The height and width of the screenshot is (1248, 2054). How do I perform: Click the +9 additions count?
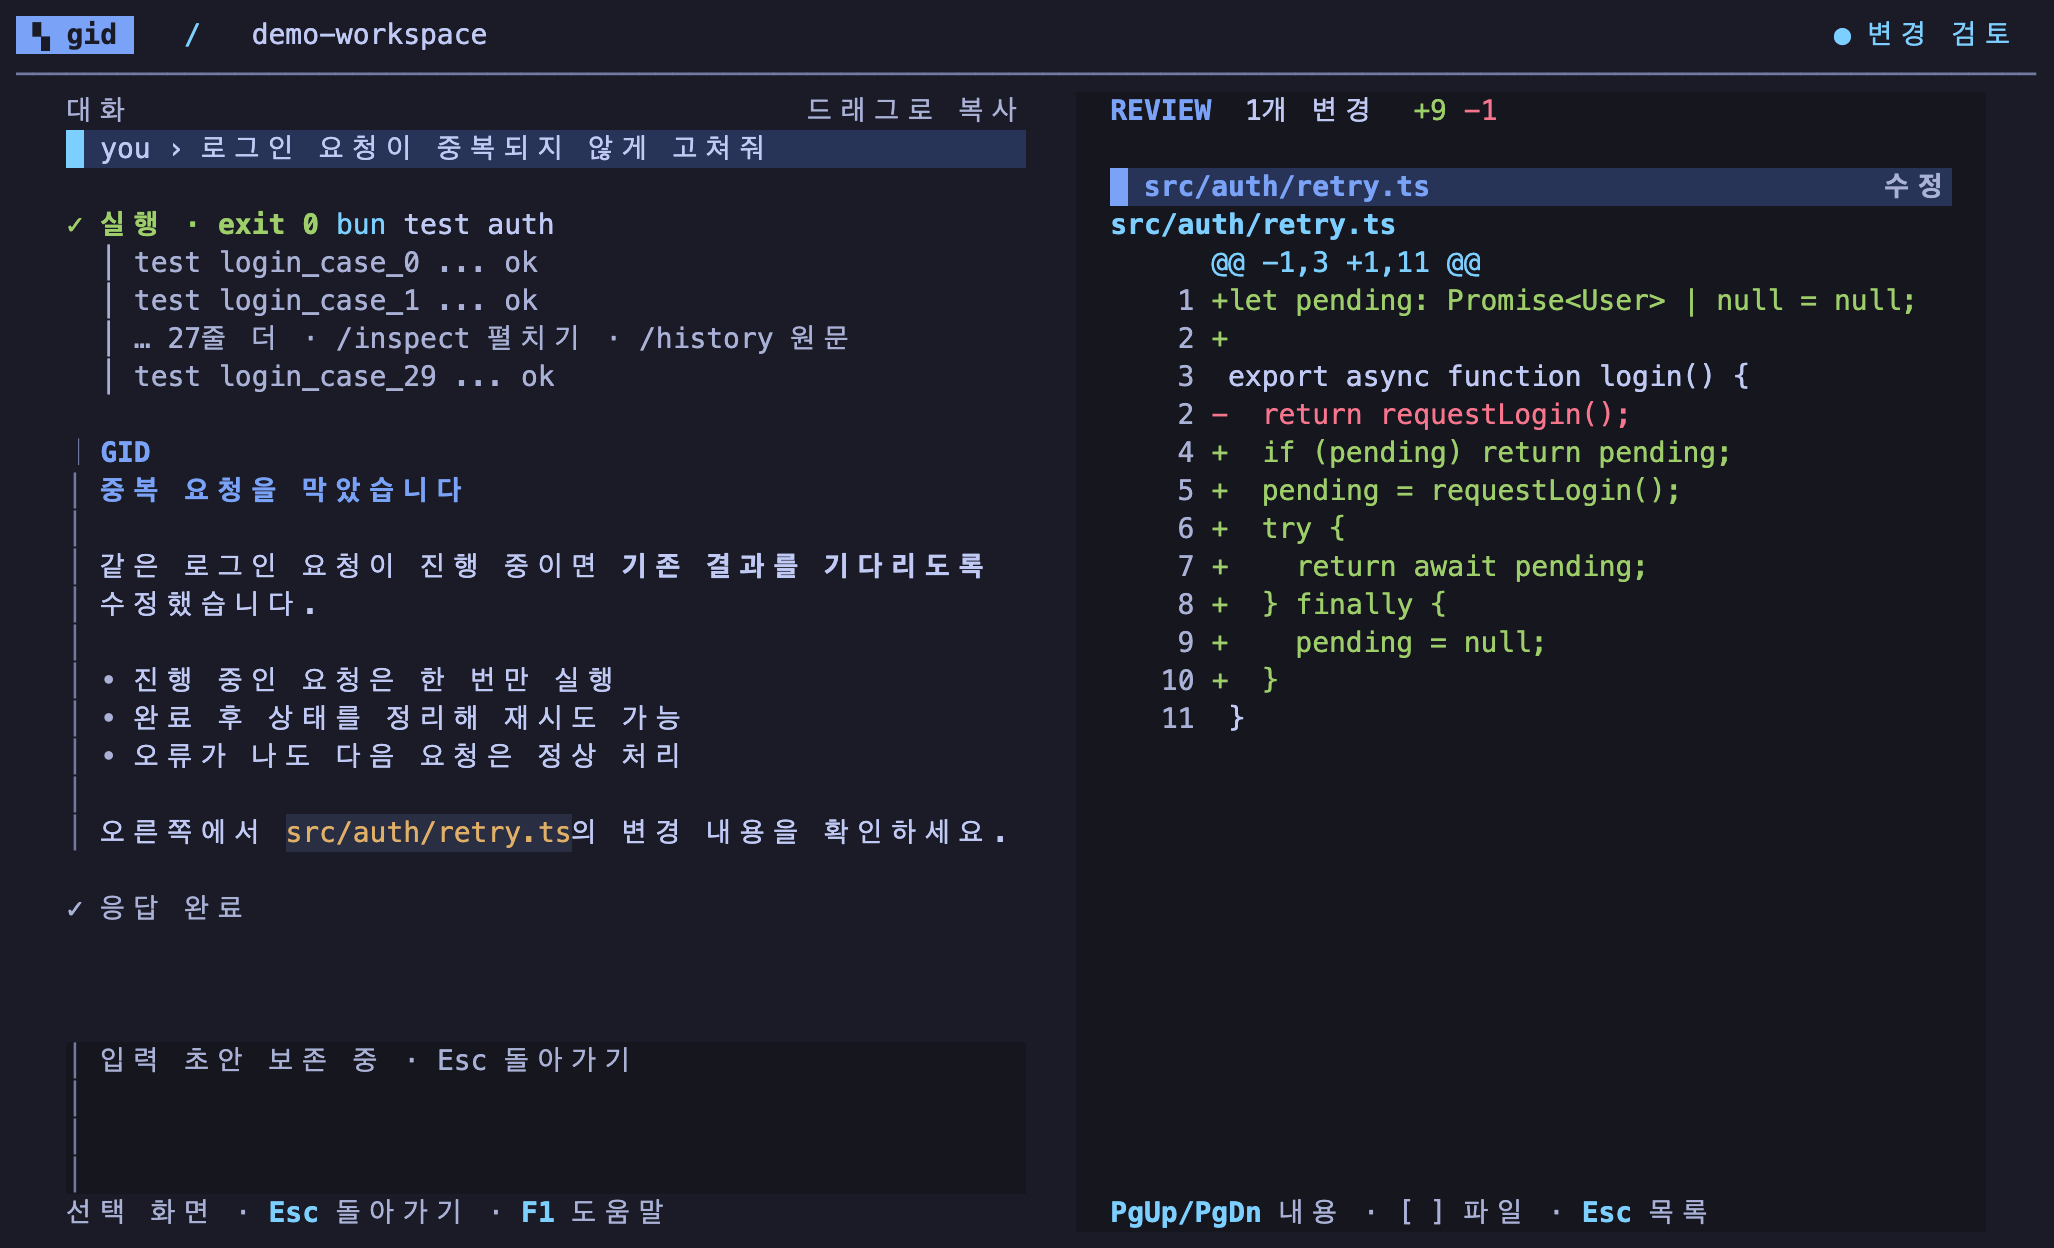(1430, 110)
